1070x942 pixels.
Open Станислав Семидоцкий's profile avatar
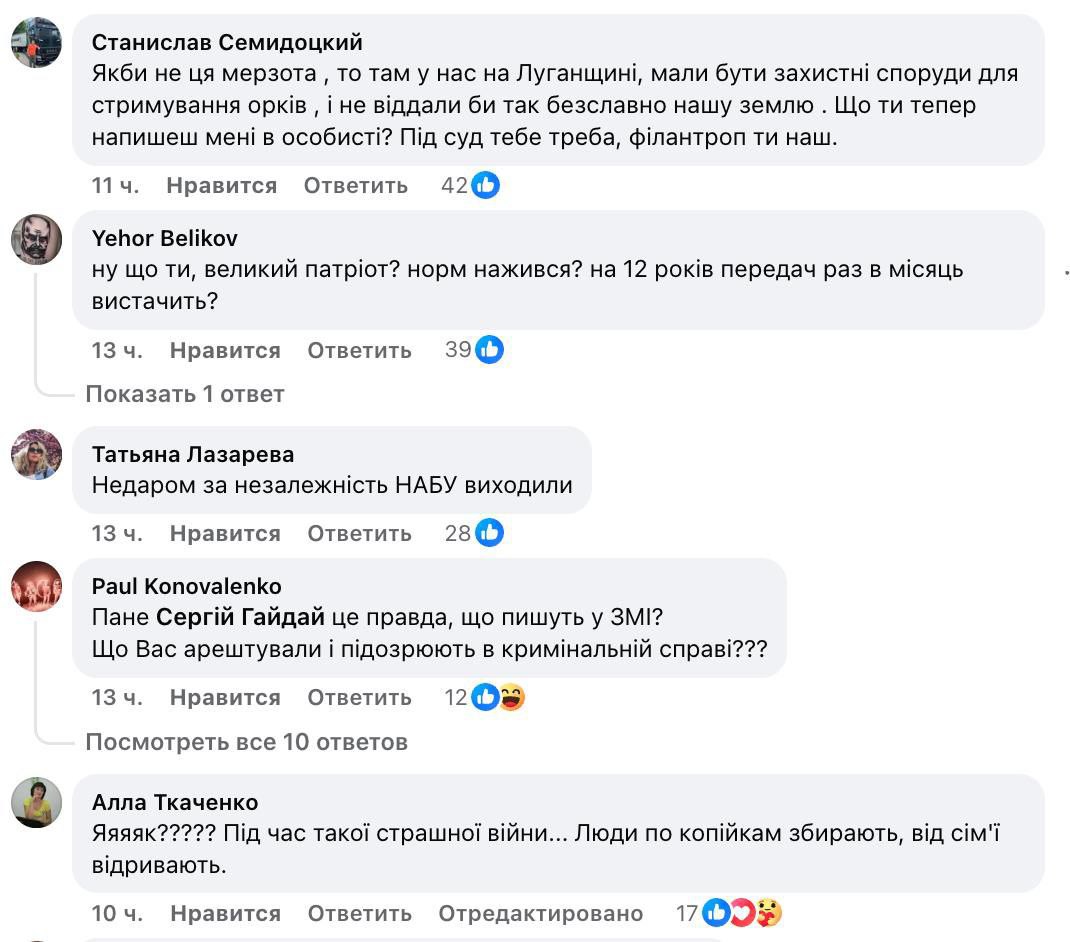coord(36,43)
